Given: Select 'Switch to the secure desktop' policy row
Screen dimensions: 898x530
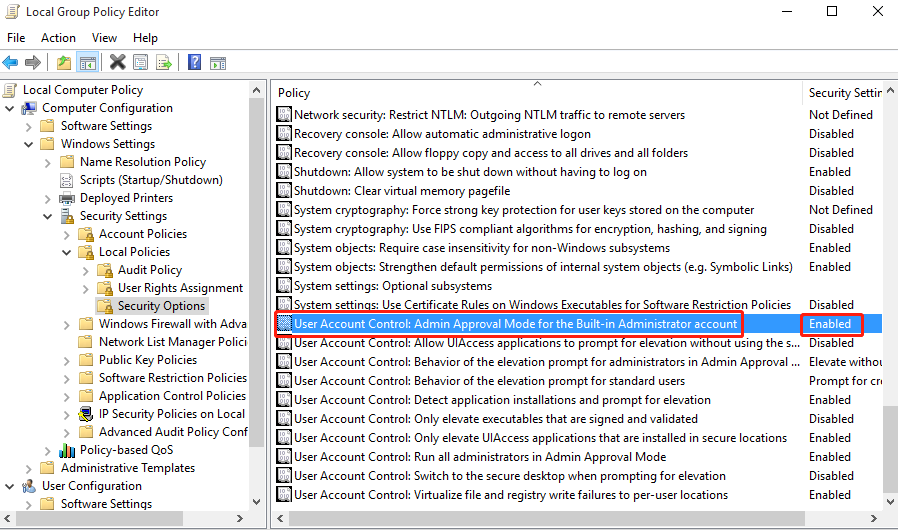Looking at the screenshot, I should coord(510,476).
